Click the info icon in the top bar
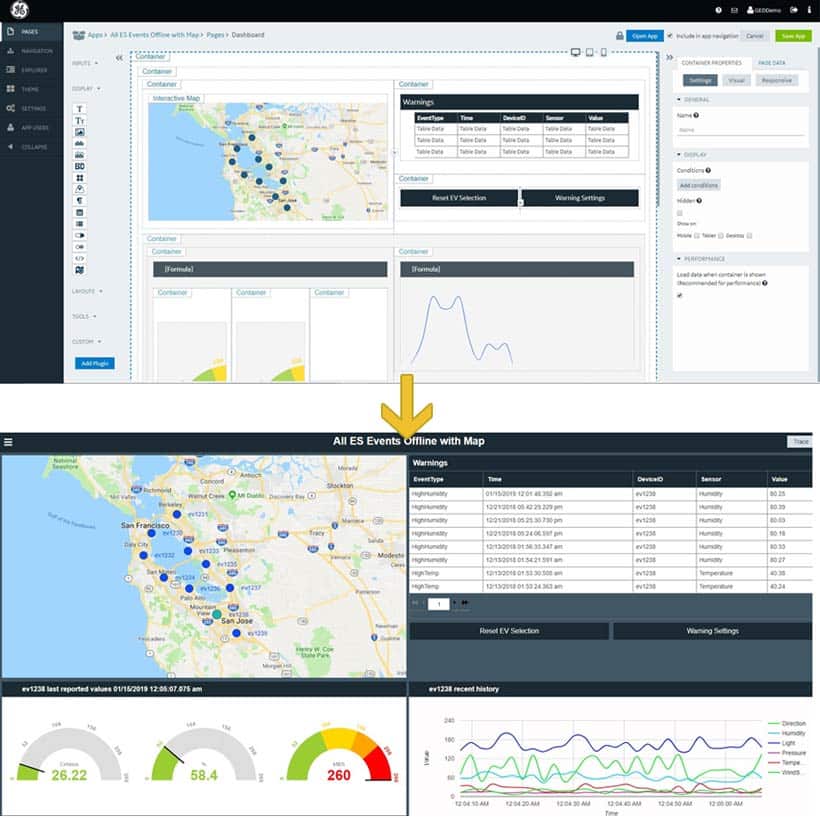 (x=810, y=10)
